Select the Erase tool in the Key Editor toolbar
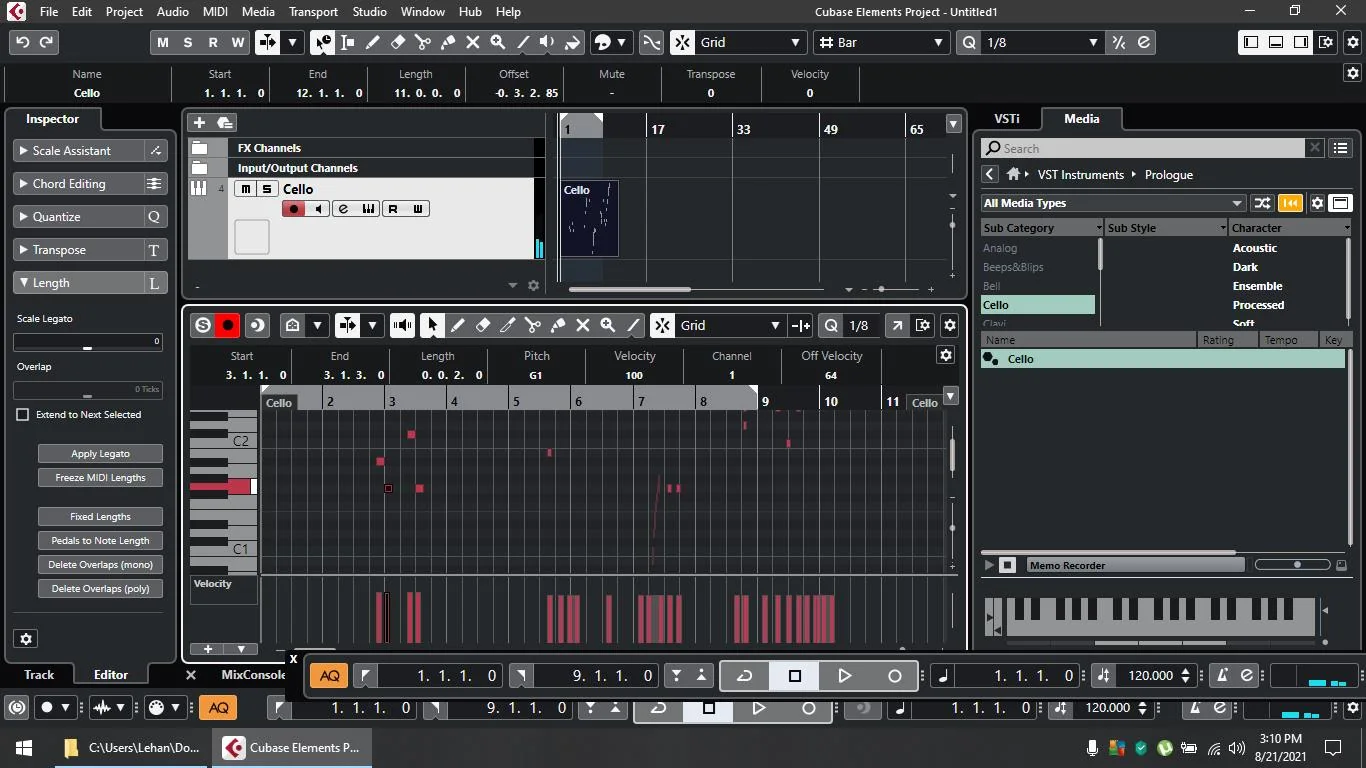Viewport: 1366px width, 768px height. click(x=483, y=325)
